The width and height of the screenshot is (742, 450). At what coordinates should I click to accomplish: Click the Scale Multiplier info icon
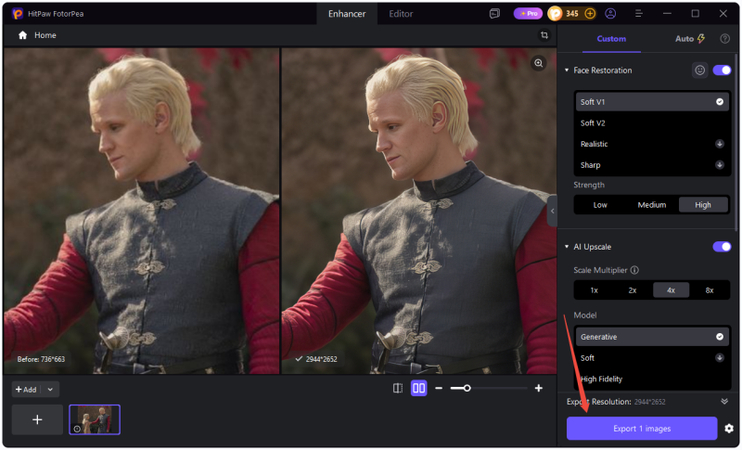coord(635,270)
